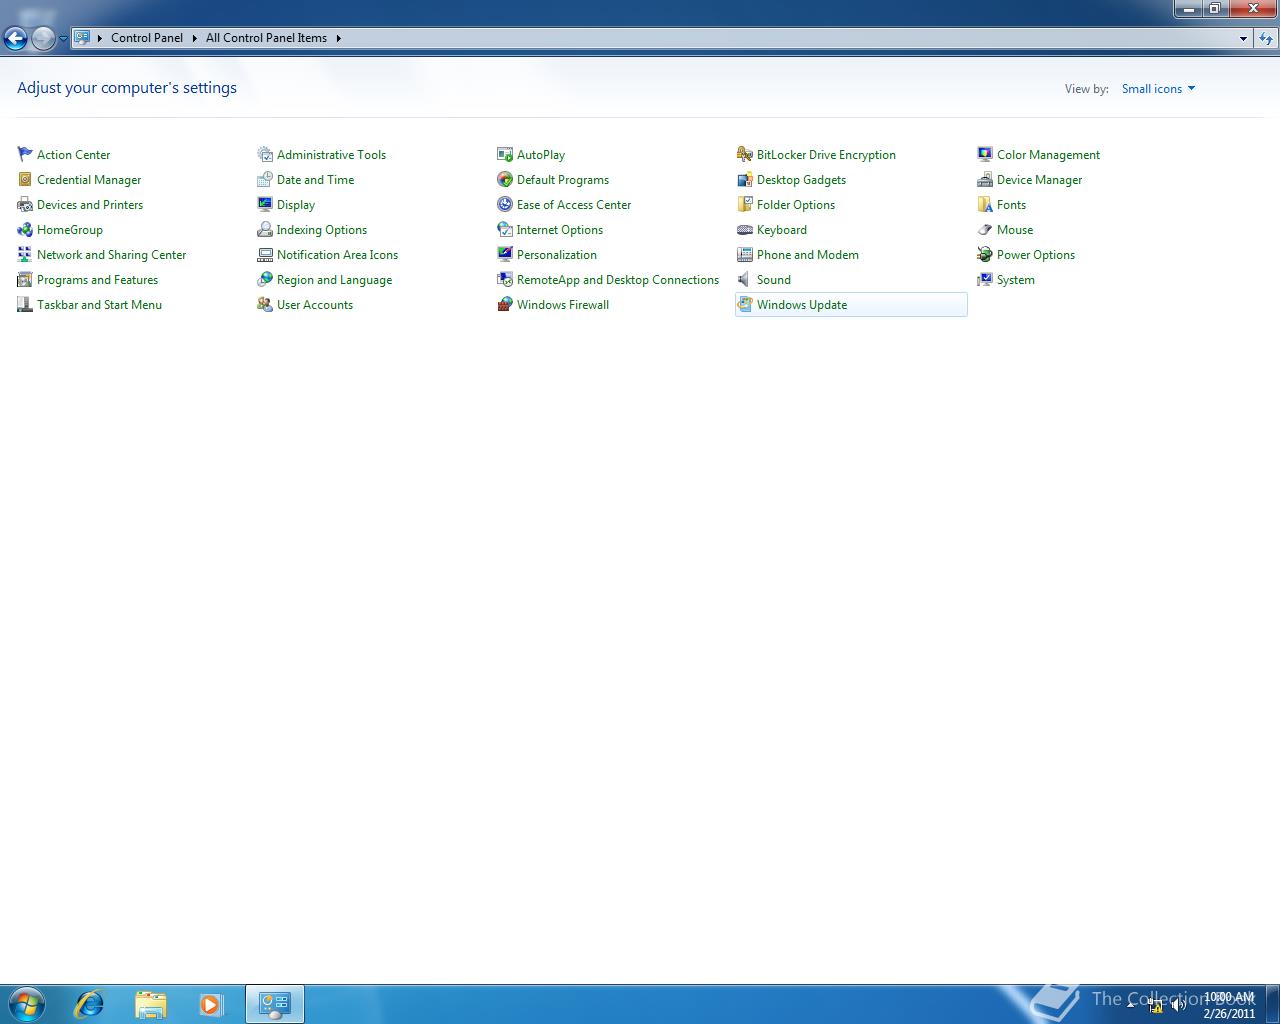This screenshot has width=1280, height=1024.
Task: Refresh the Control Panel view
Action: click(x=1266, y=38)
